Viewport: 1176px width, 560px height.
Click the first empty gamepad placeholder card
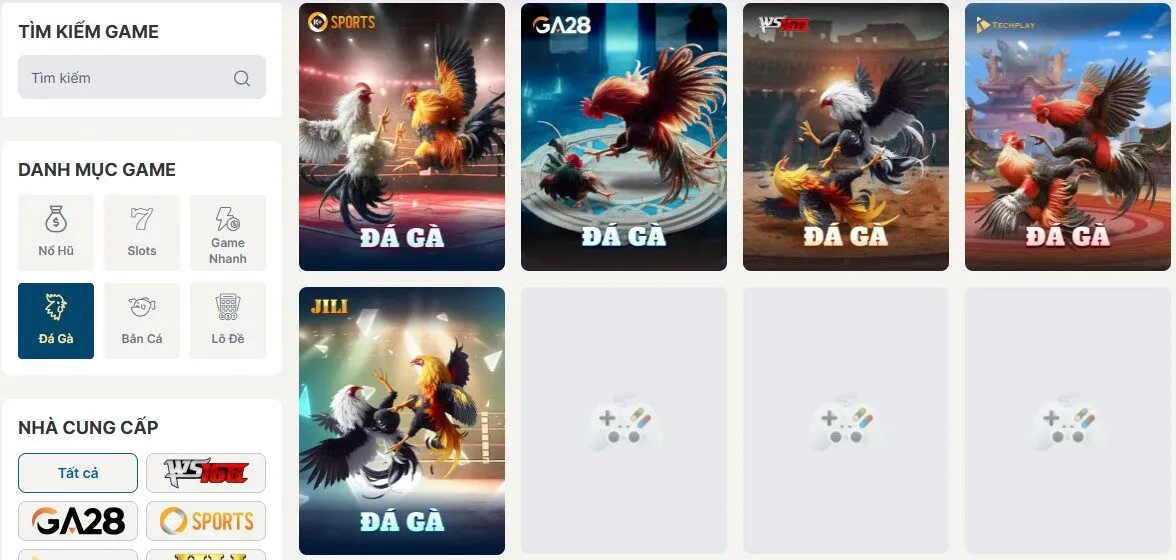pos(624,421)
